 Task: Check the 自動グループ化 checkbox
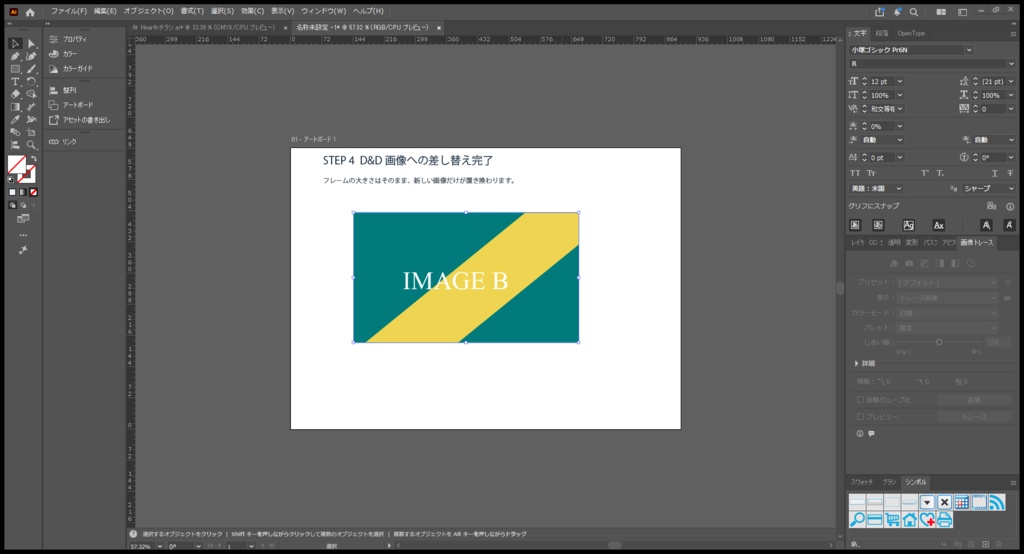860,400
